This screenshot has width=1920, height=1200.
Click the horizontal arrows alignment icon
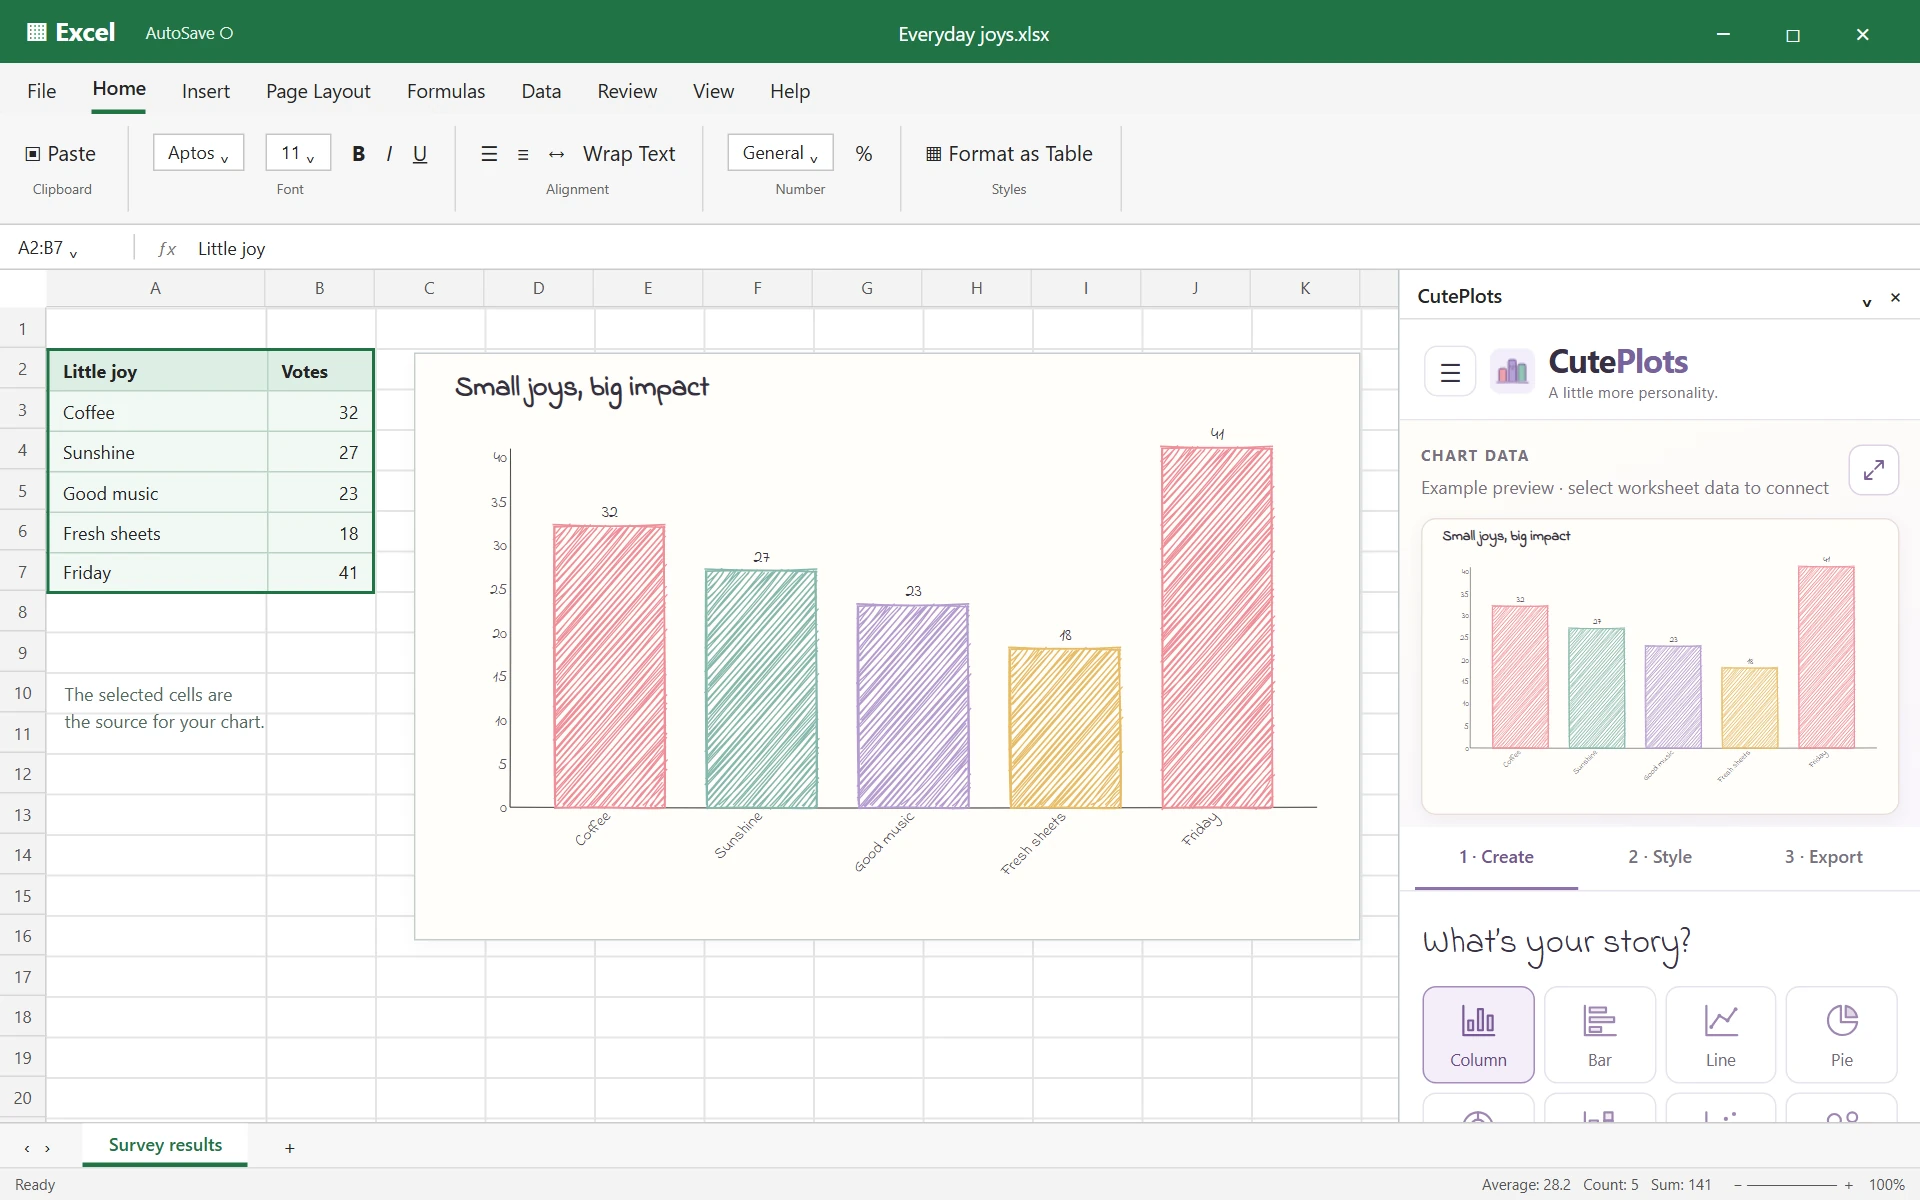(x=557, y=154)
